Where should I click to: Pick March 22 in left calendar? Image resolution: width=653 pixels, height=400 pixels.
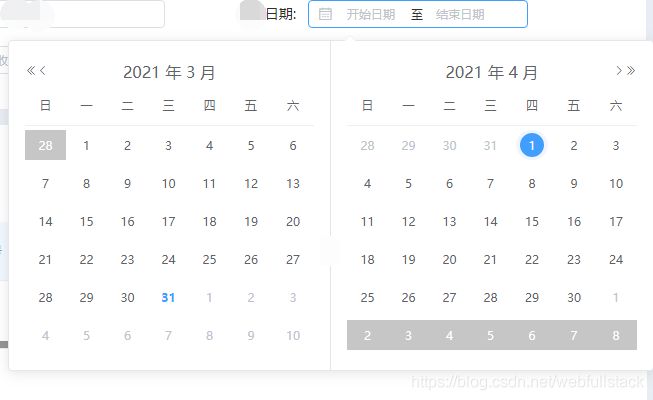(86, 260)
